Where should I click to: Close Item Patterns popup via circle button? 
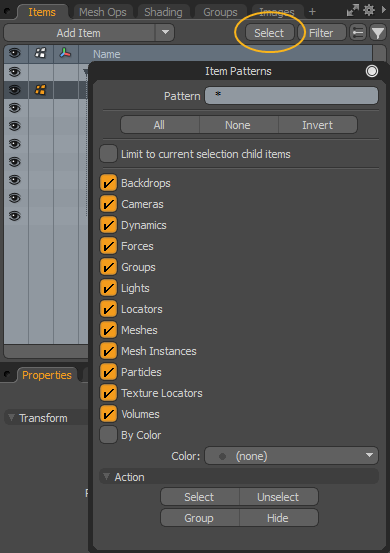pyautogui.click(x=372, y=71)
